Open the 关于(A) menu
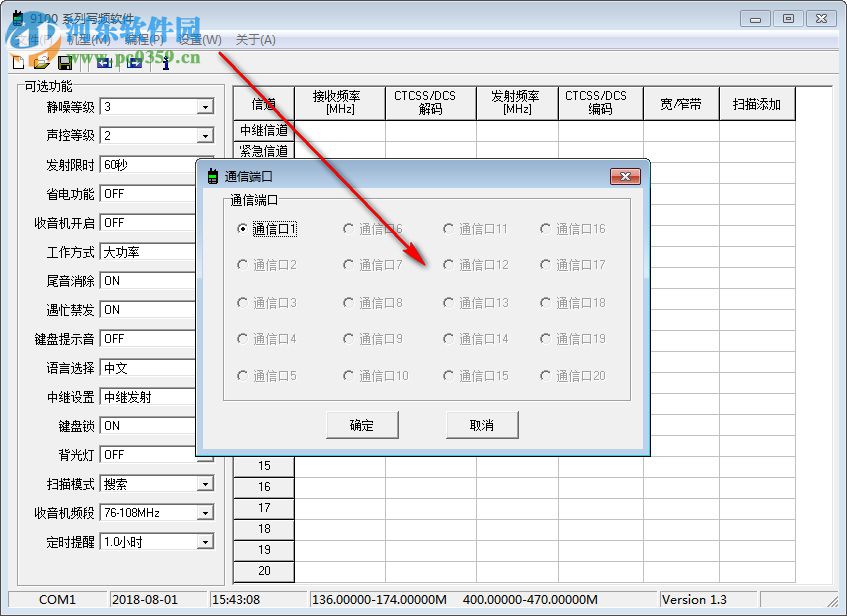The width and height of the screenshot is (847, 616). (256, 40)
